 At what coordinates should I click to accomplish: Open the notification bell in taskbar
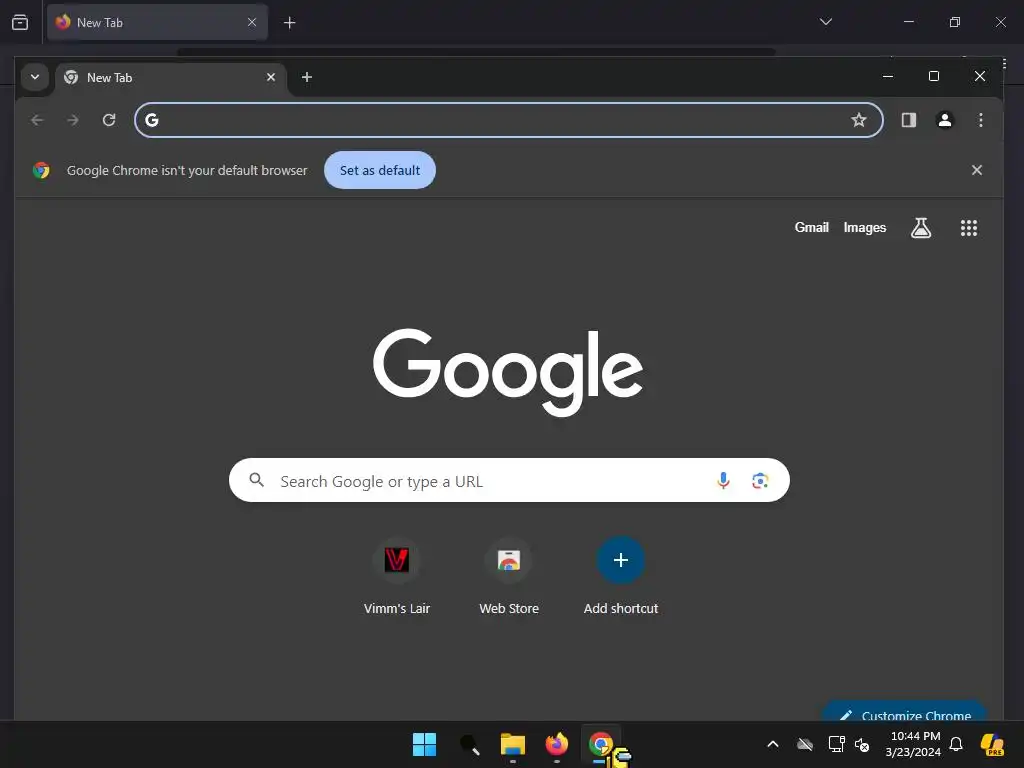pos(956,744)
